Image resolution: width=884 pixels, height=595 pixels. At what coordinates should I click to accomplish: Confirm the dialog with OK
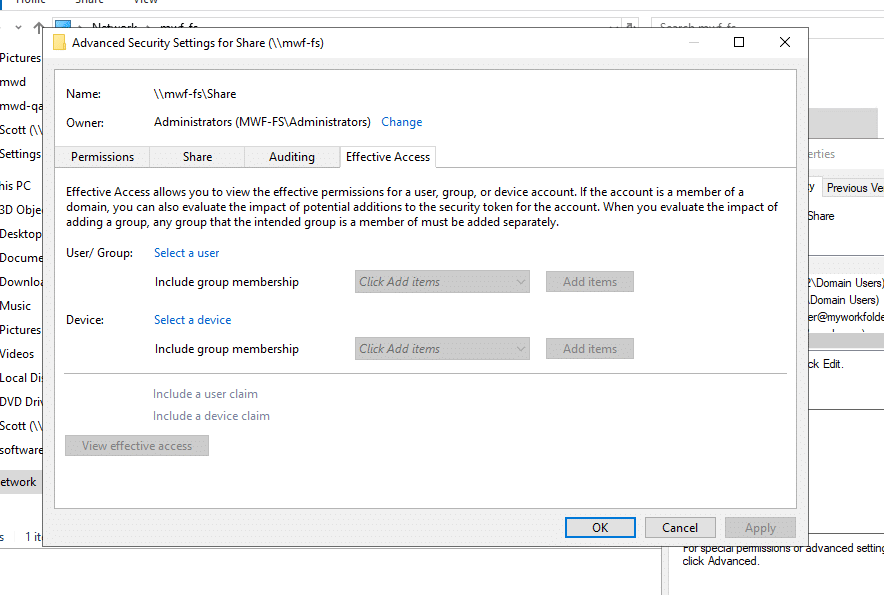[599, 528]
